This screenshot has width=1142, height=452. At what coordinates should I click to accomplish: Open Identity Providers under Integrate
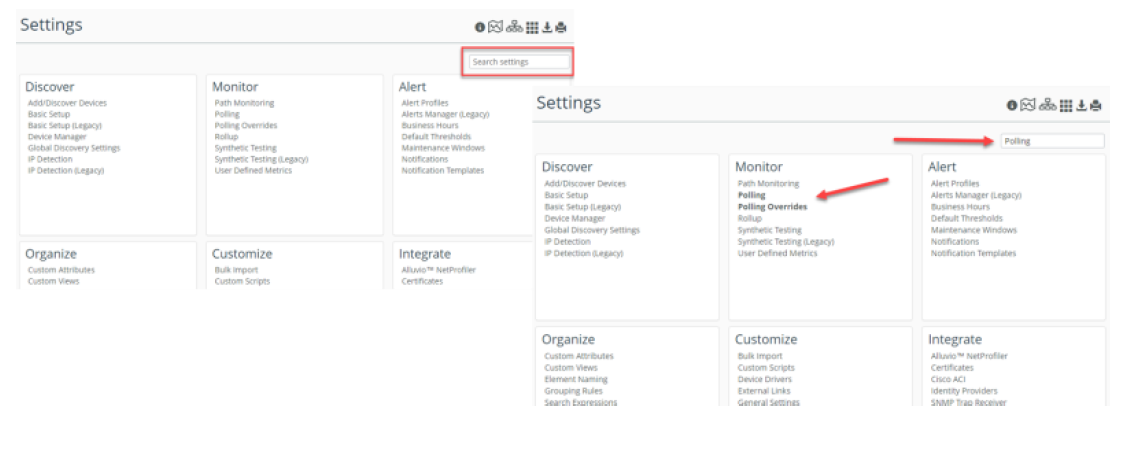pyautogui.click(x=963, y=391)
